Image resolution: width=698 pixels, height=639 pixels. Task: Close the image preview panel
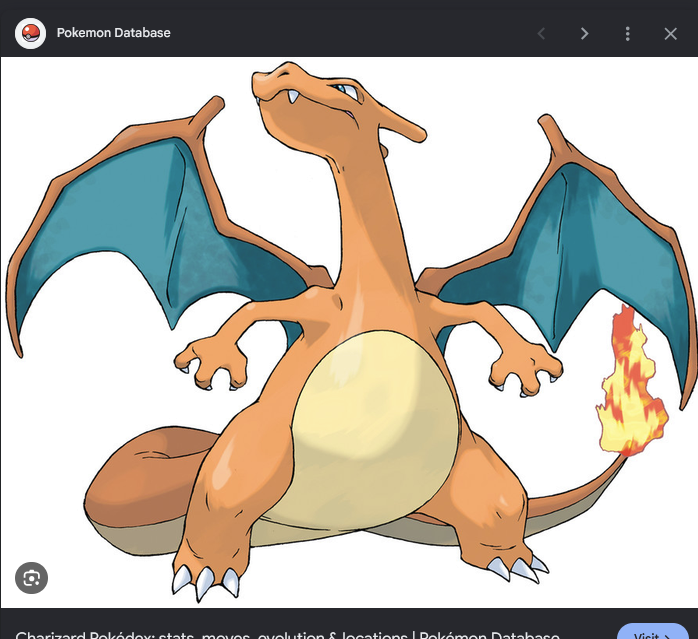pos(670,34)
